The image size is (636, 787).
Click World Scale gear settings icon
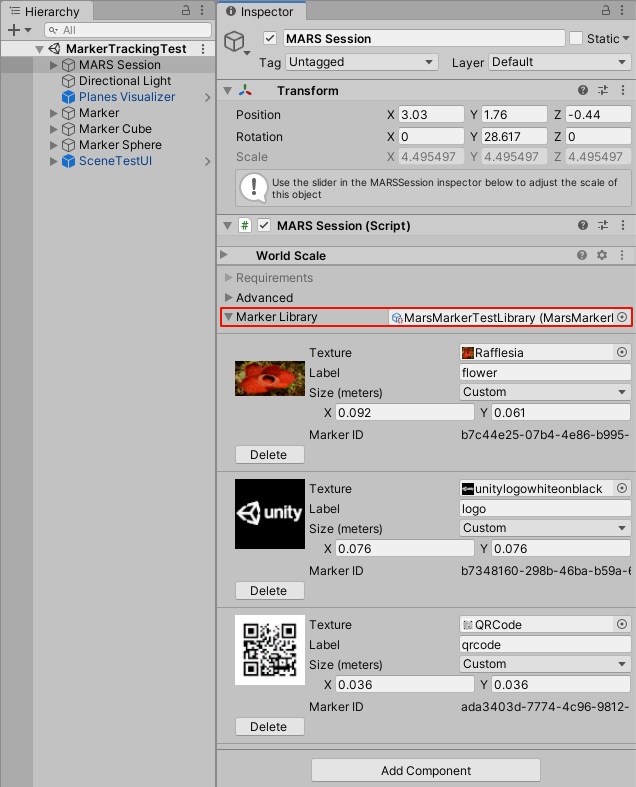(x=602, y=256)
